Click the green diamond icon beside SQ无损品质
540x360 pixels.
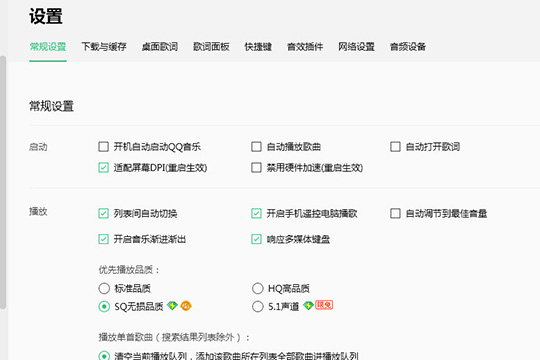[172, 306]
